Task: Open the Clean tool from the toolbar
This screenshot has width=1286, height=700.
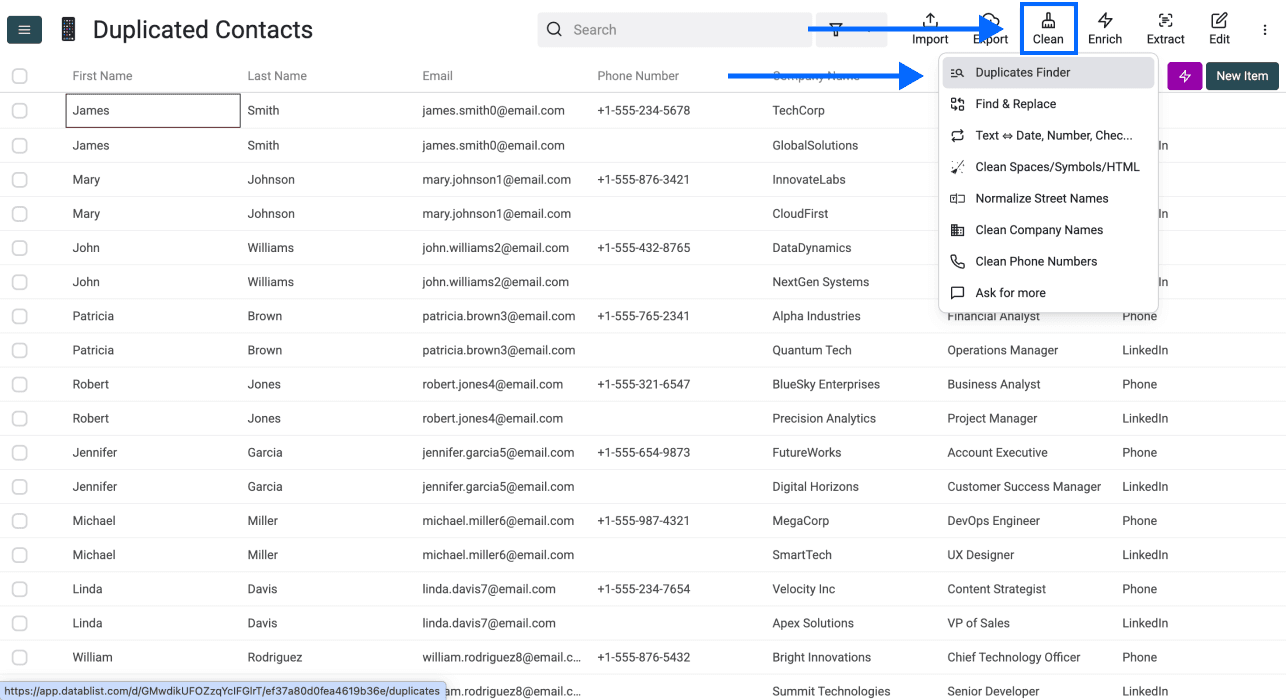Action: pyautogui.click(x=1048, y=28)
